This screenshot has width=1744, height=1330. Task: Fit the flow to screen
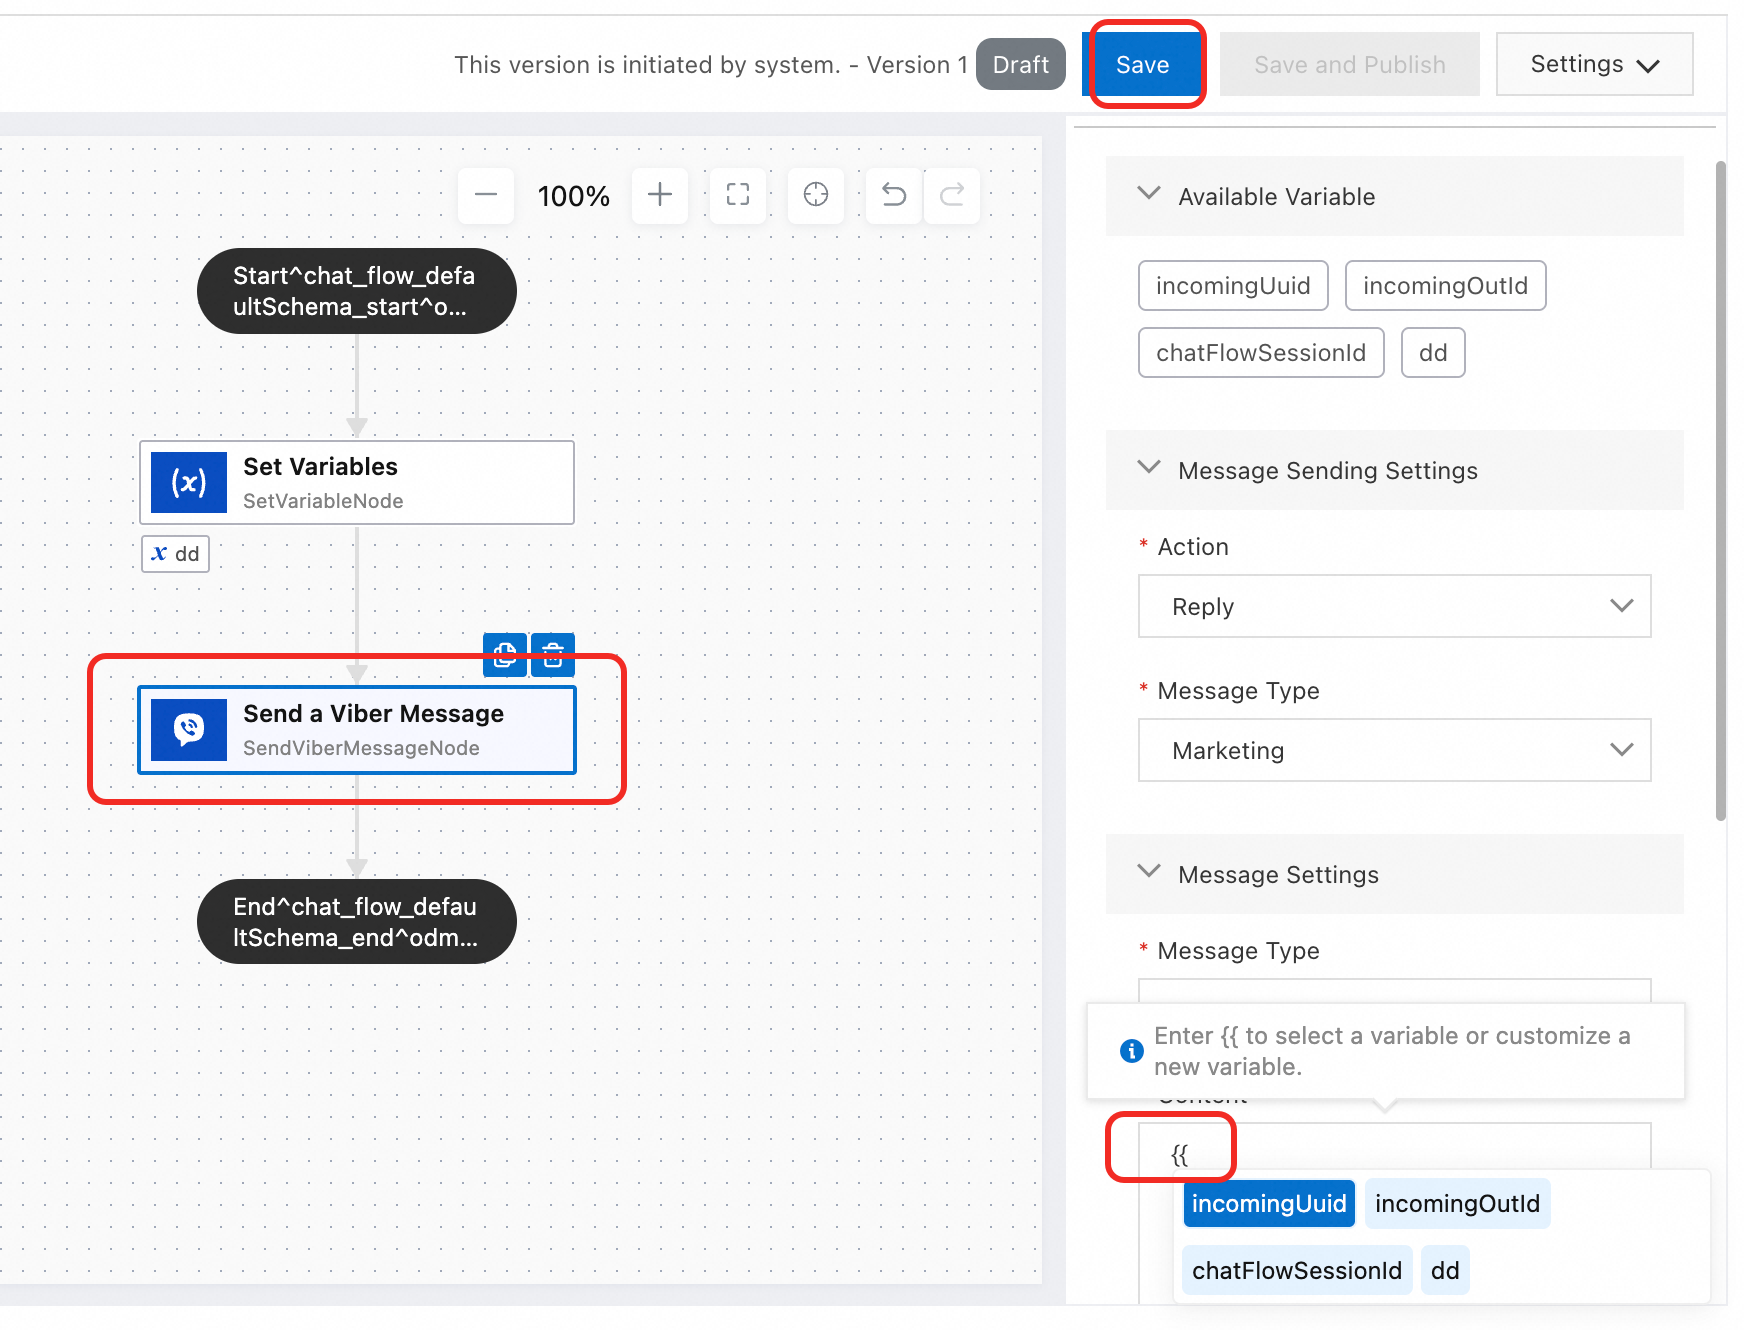tap(738, 195)
